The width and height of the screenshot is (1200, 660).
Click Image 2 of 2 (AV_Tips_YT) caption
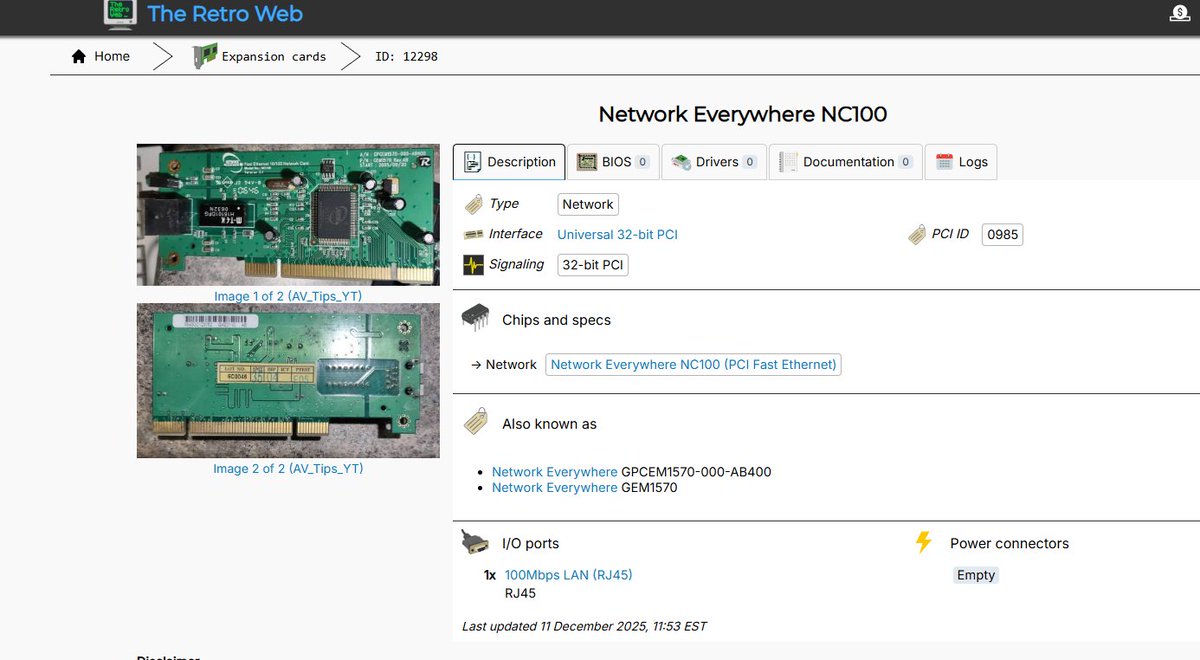[x=288, y=468]
